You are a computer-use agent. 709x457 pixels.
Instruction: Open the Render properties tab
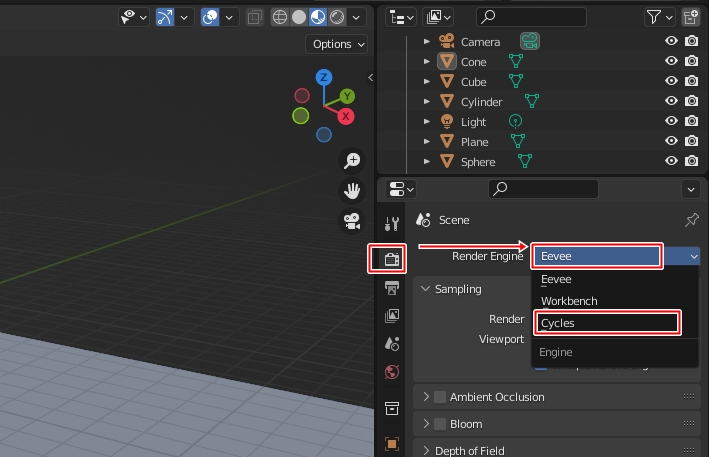click(392, 259)
